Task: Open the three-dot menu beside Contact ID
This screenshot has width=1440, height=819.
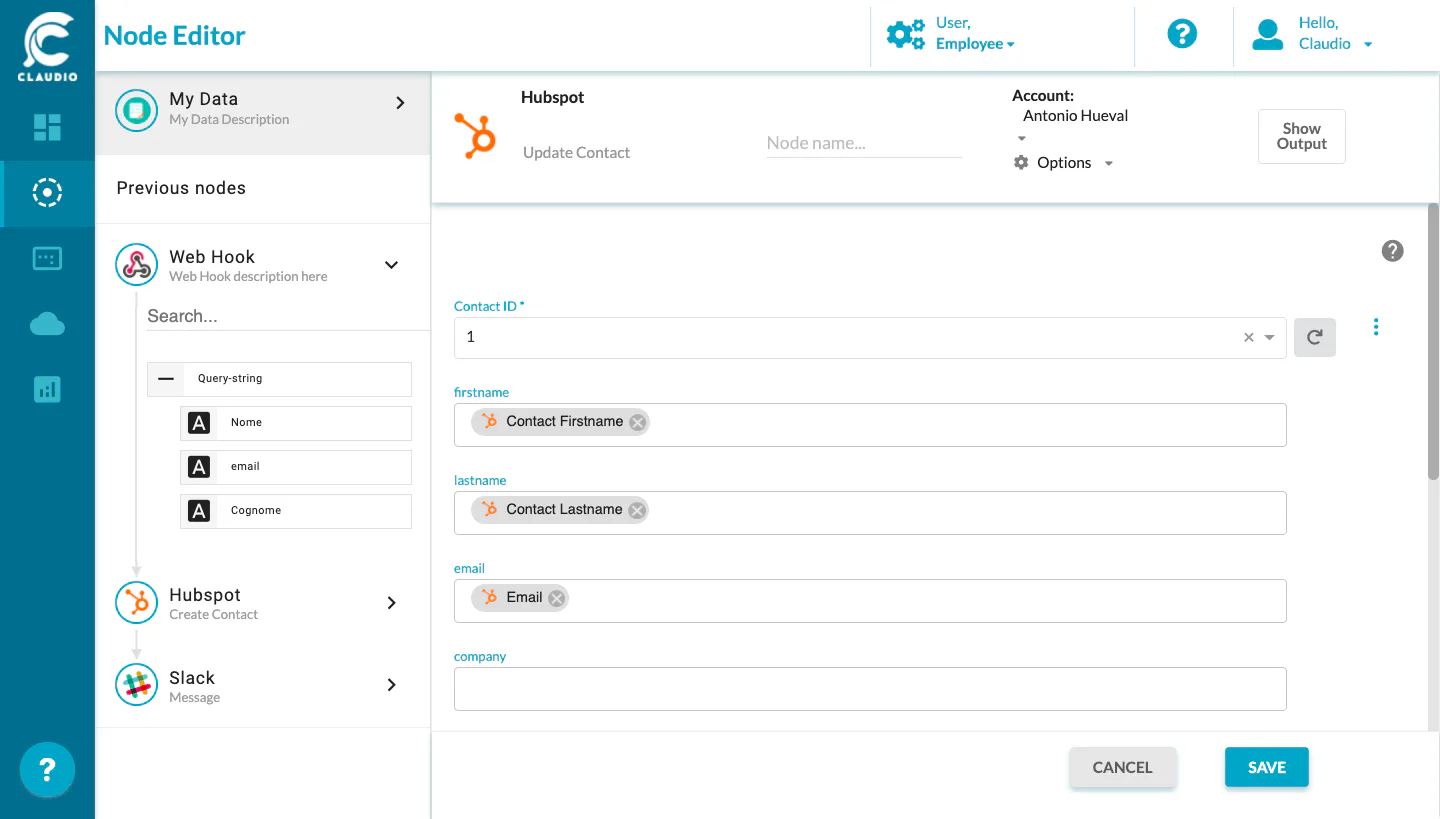Action: click(1376, 327)
